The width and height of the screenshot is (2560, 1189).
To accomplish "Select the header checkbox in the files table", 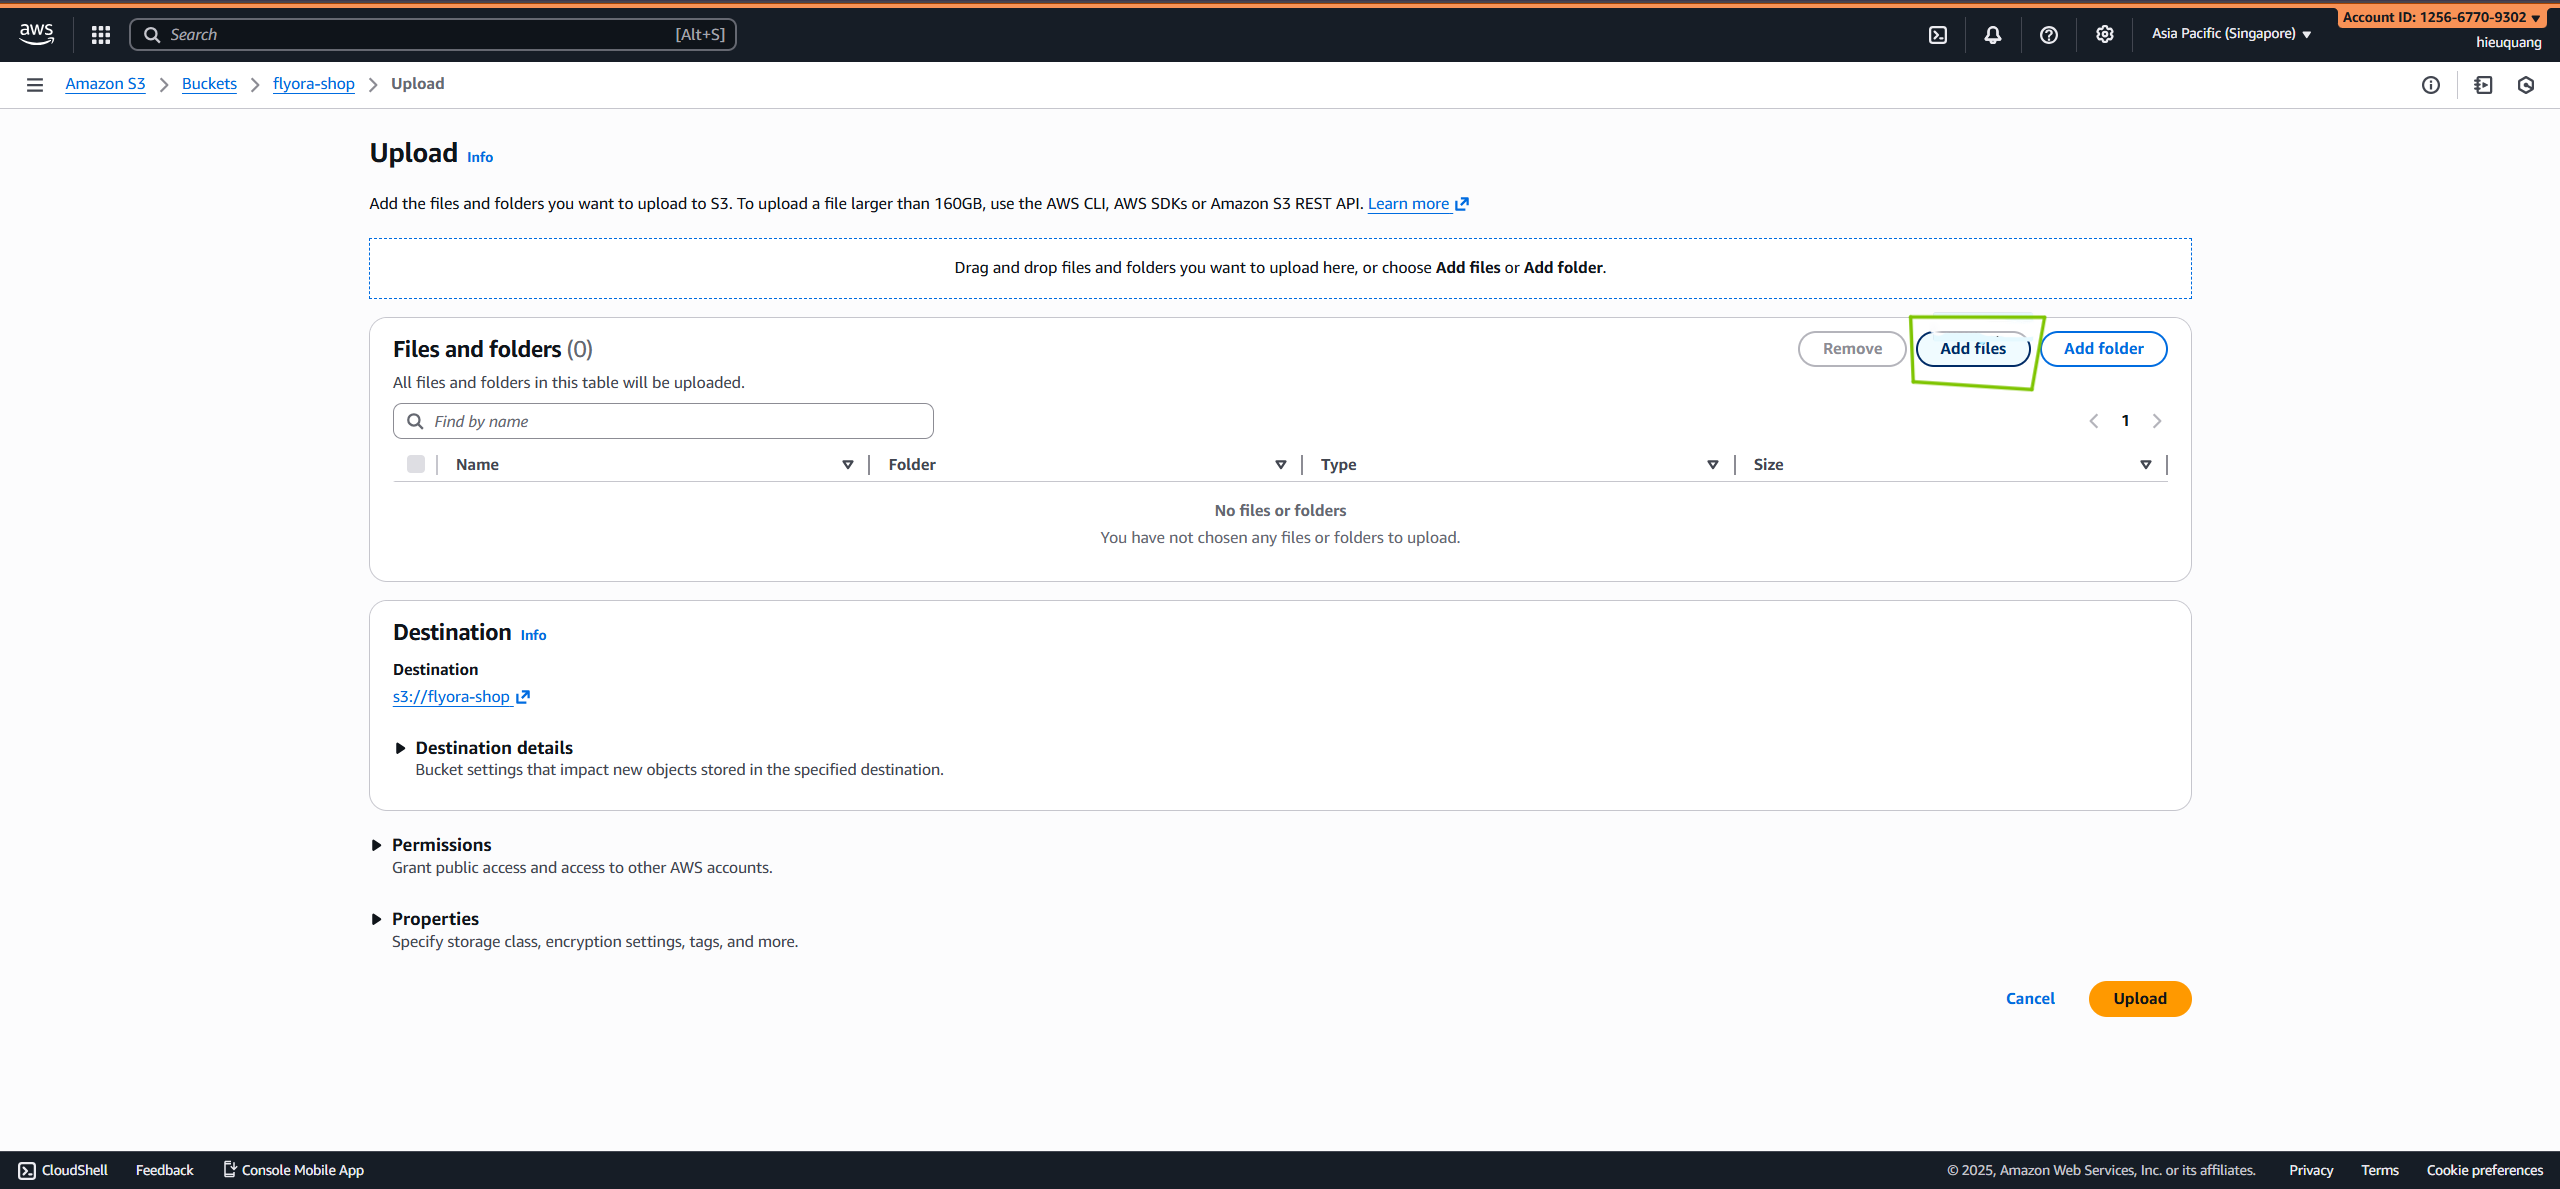I will coord(416,463).
